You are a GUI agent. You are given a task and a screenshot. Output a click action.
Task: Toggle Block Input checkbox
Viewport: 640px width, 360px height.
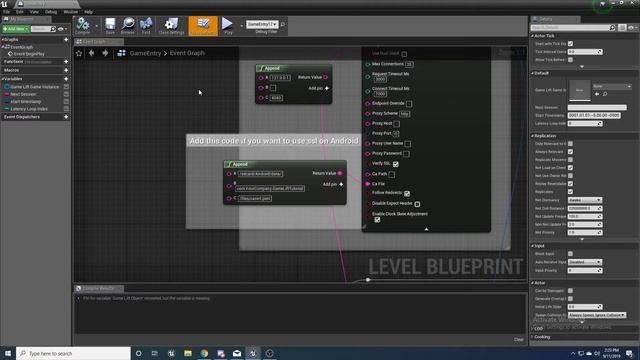click(x=570, y=254)
